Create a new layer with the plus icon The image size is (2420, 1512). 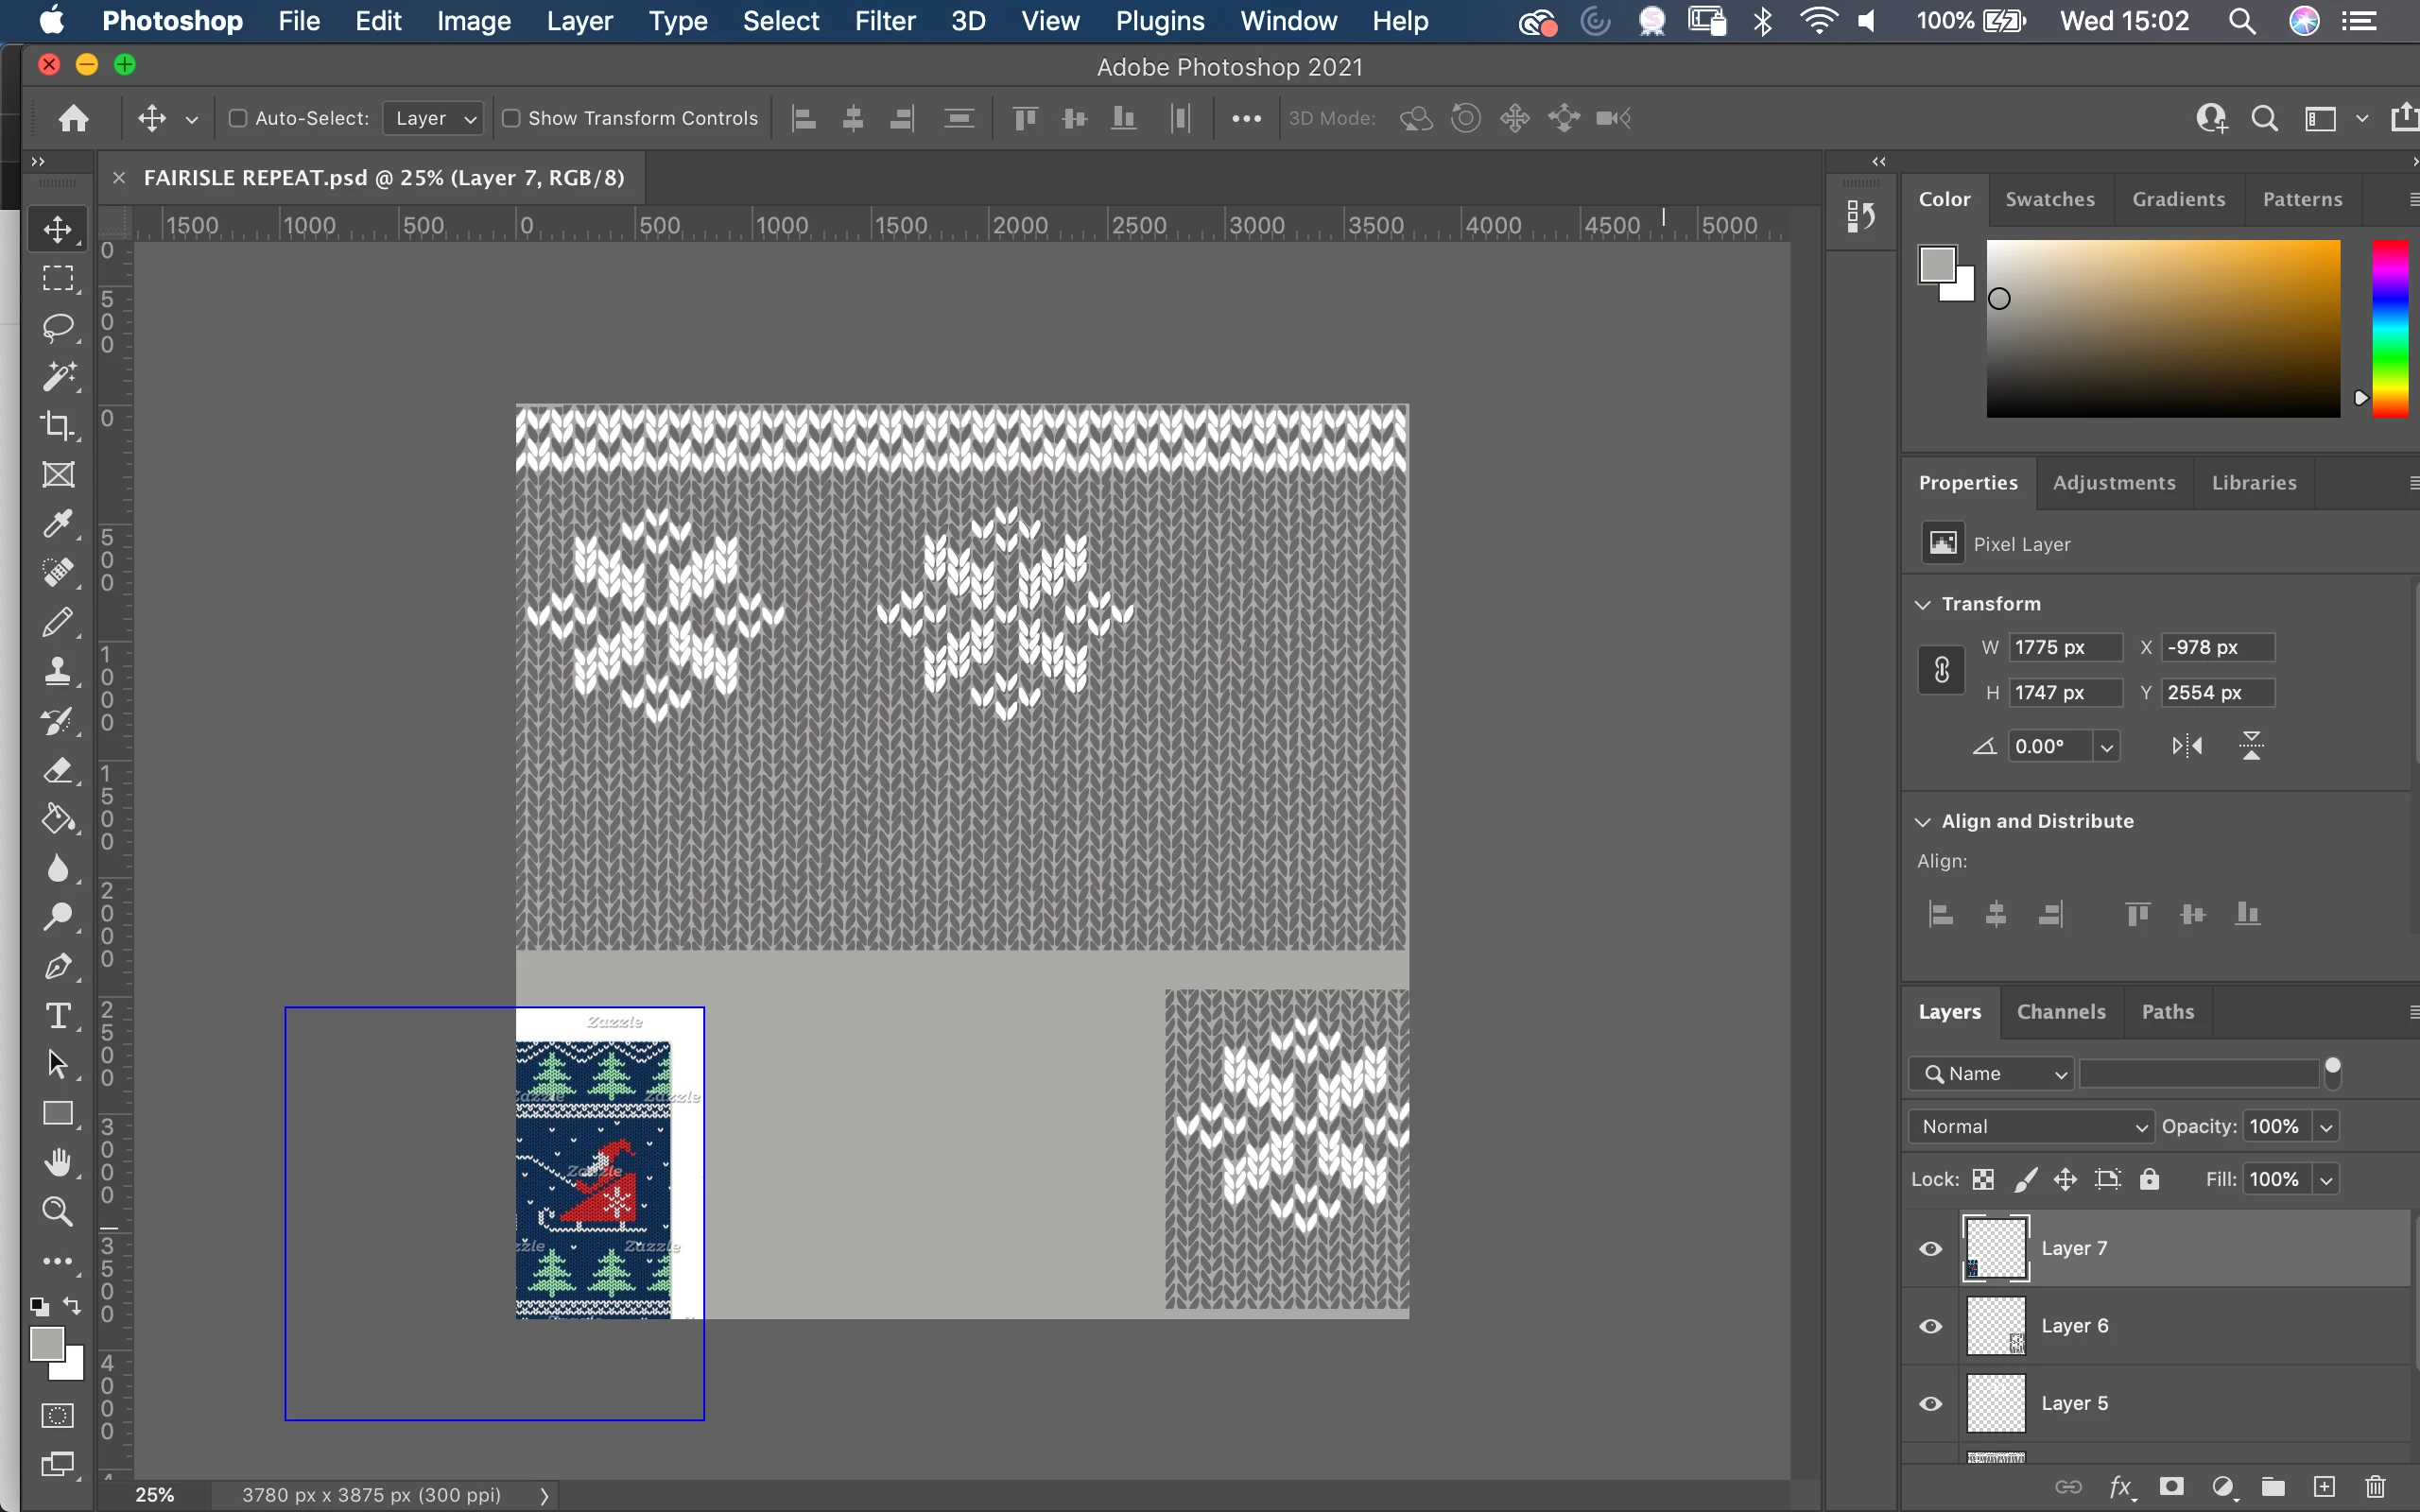[x=2325, y=1487]
